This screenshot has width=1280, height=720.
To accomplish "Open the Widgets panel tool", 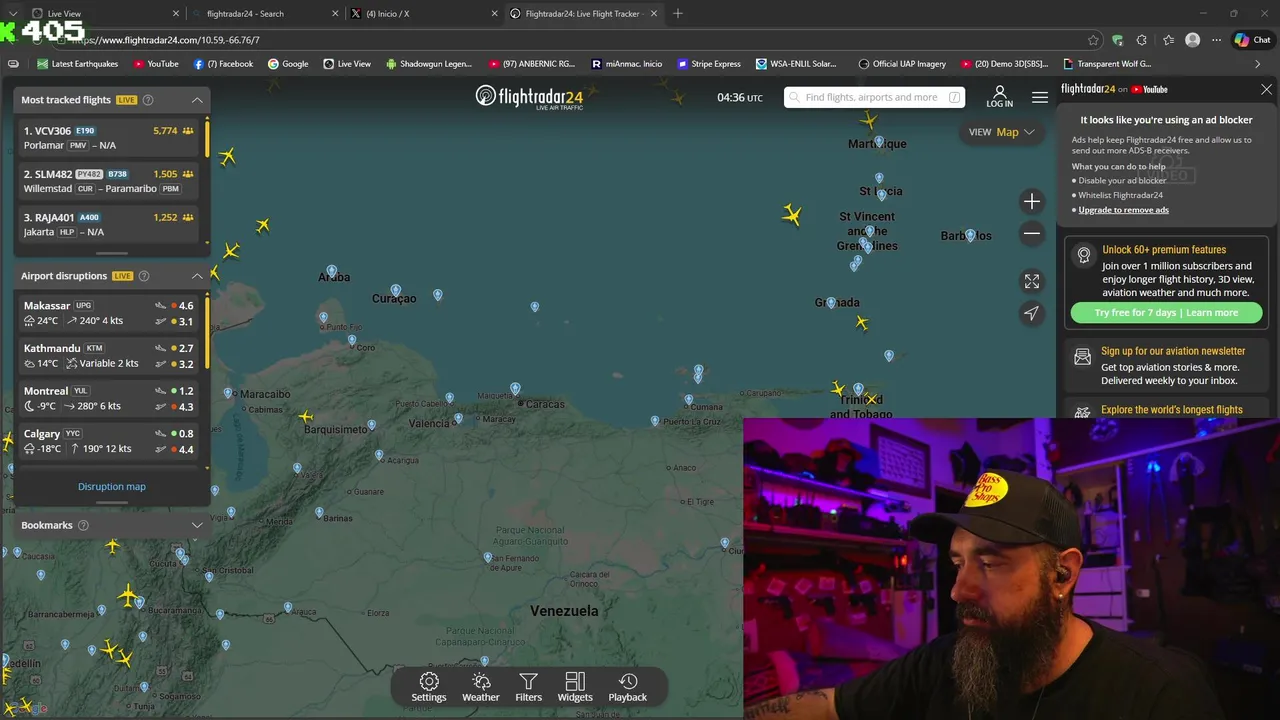I will [575, 687].
